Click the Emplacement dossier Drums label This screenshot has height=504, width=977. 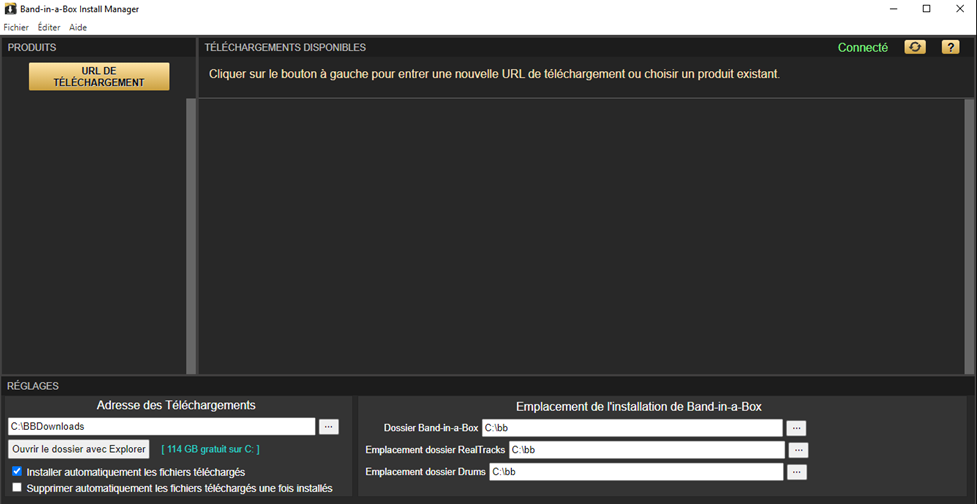pyautogui.click(x=426, y=472)
